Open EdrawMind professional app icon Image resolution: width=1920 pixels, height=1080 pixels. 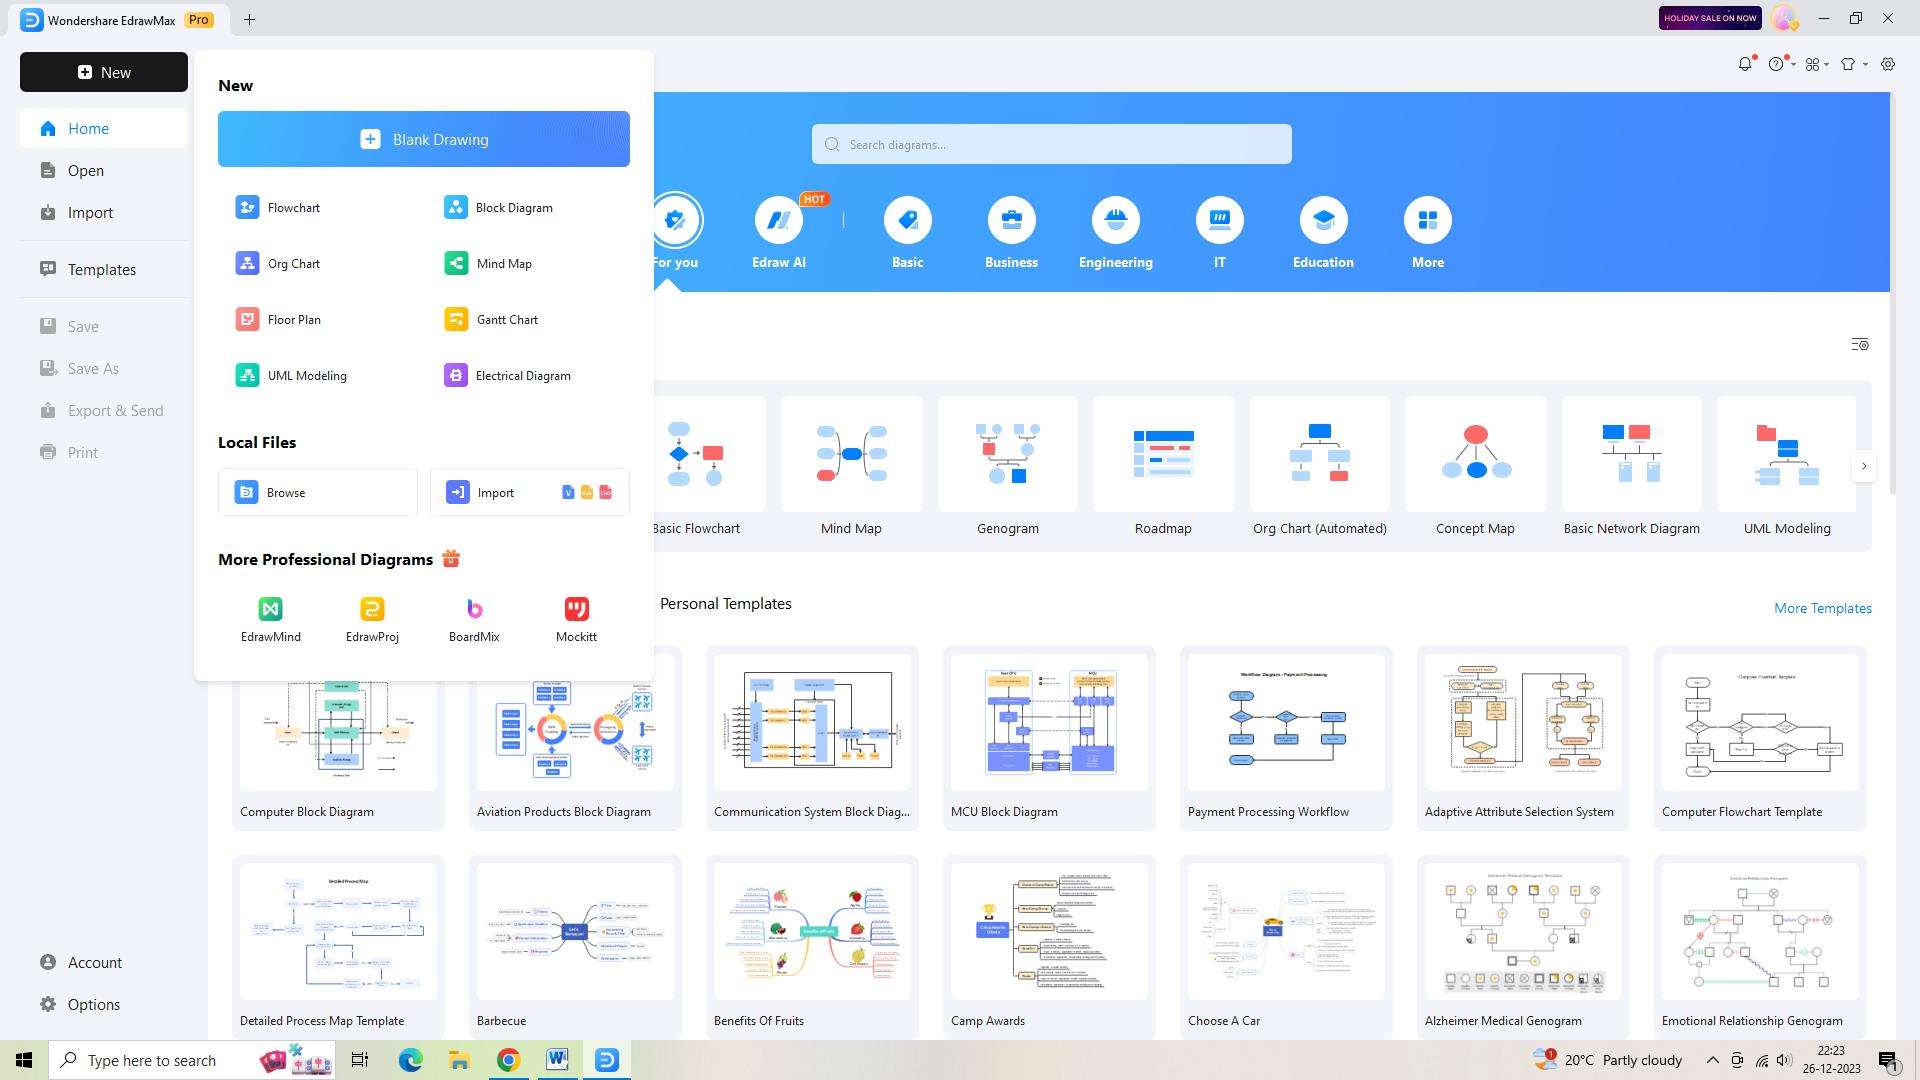point(269,608)
